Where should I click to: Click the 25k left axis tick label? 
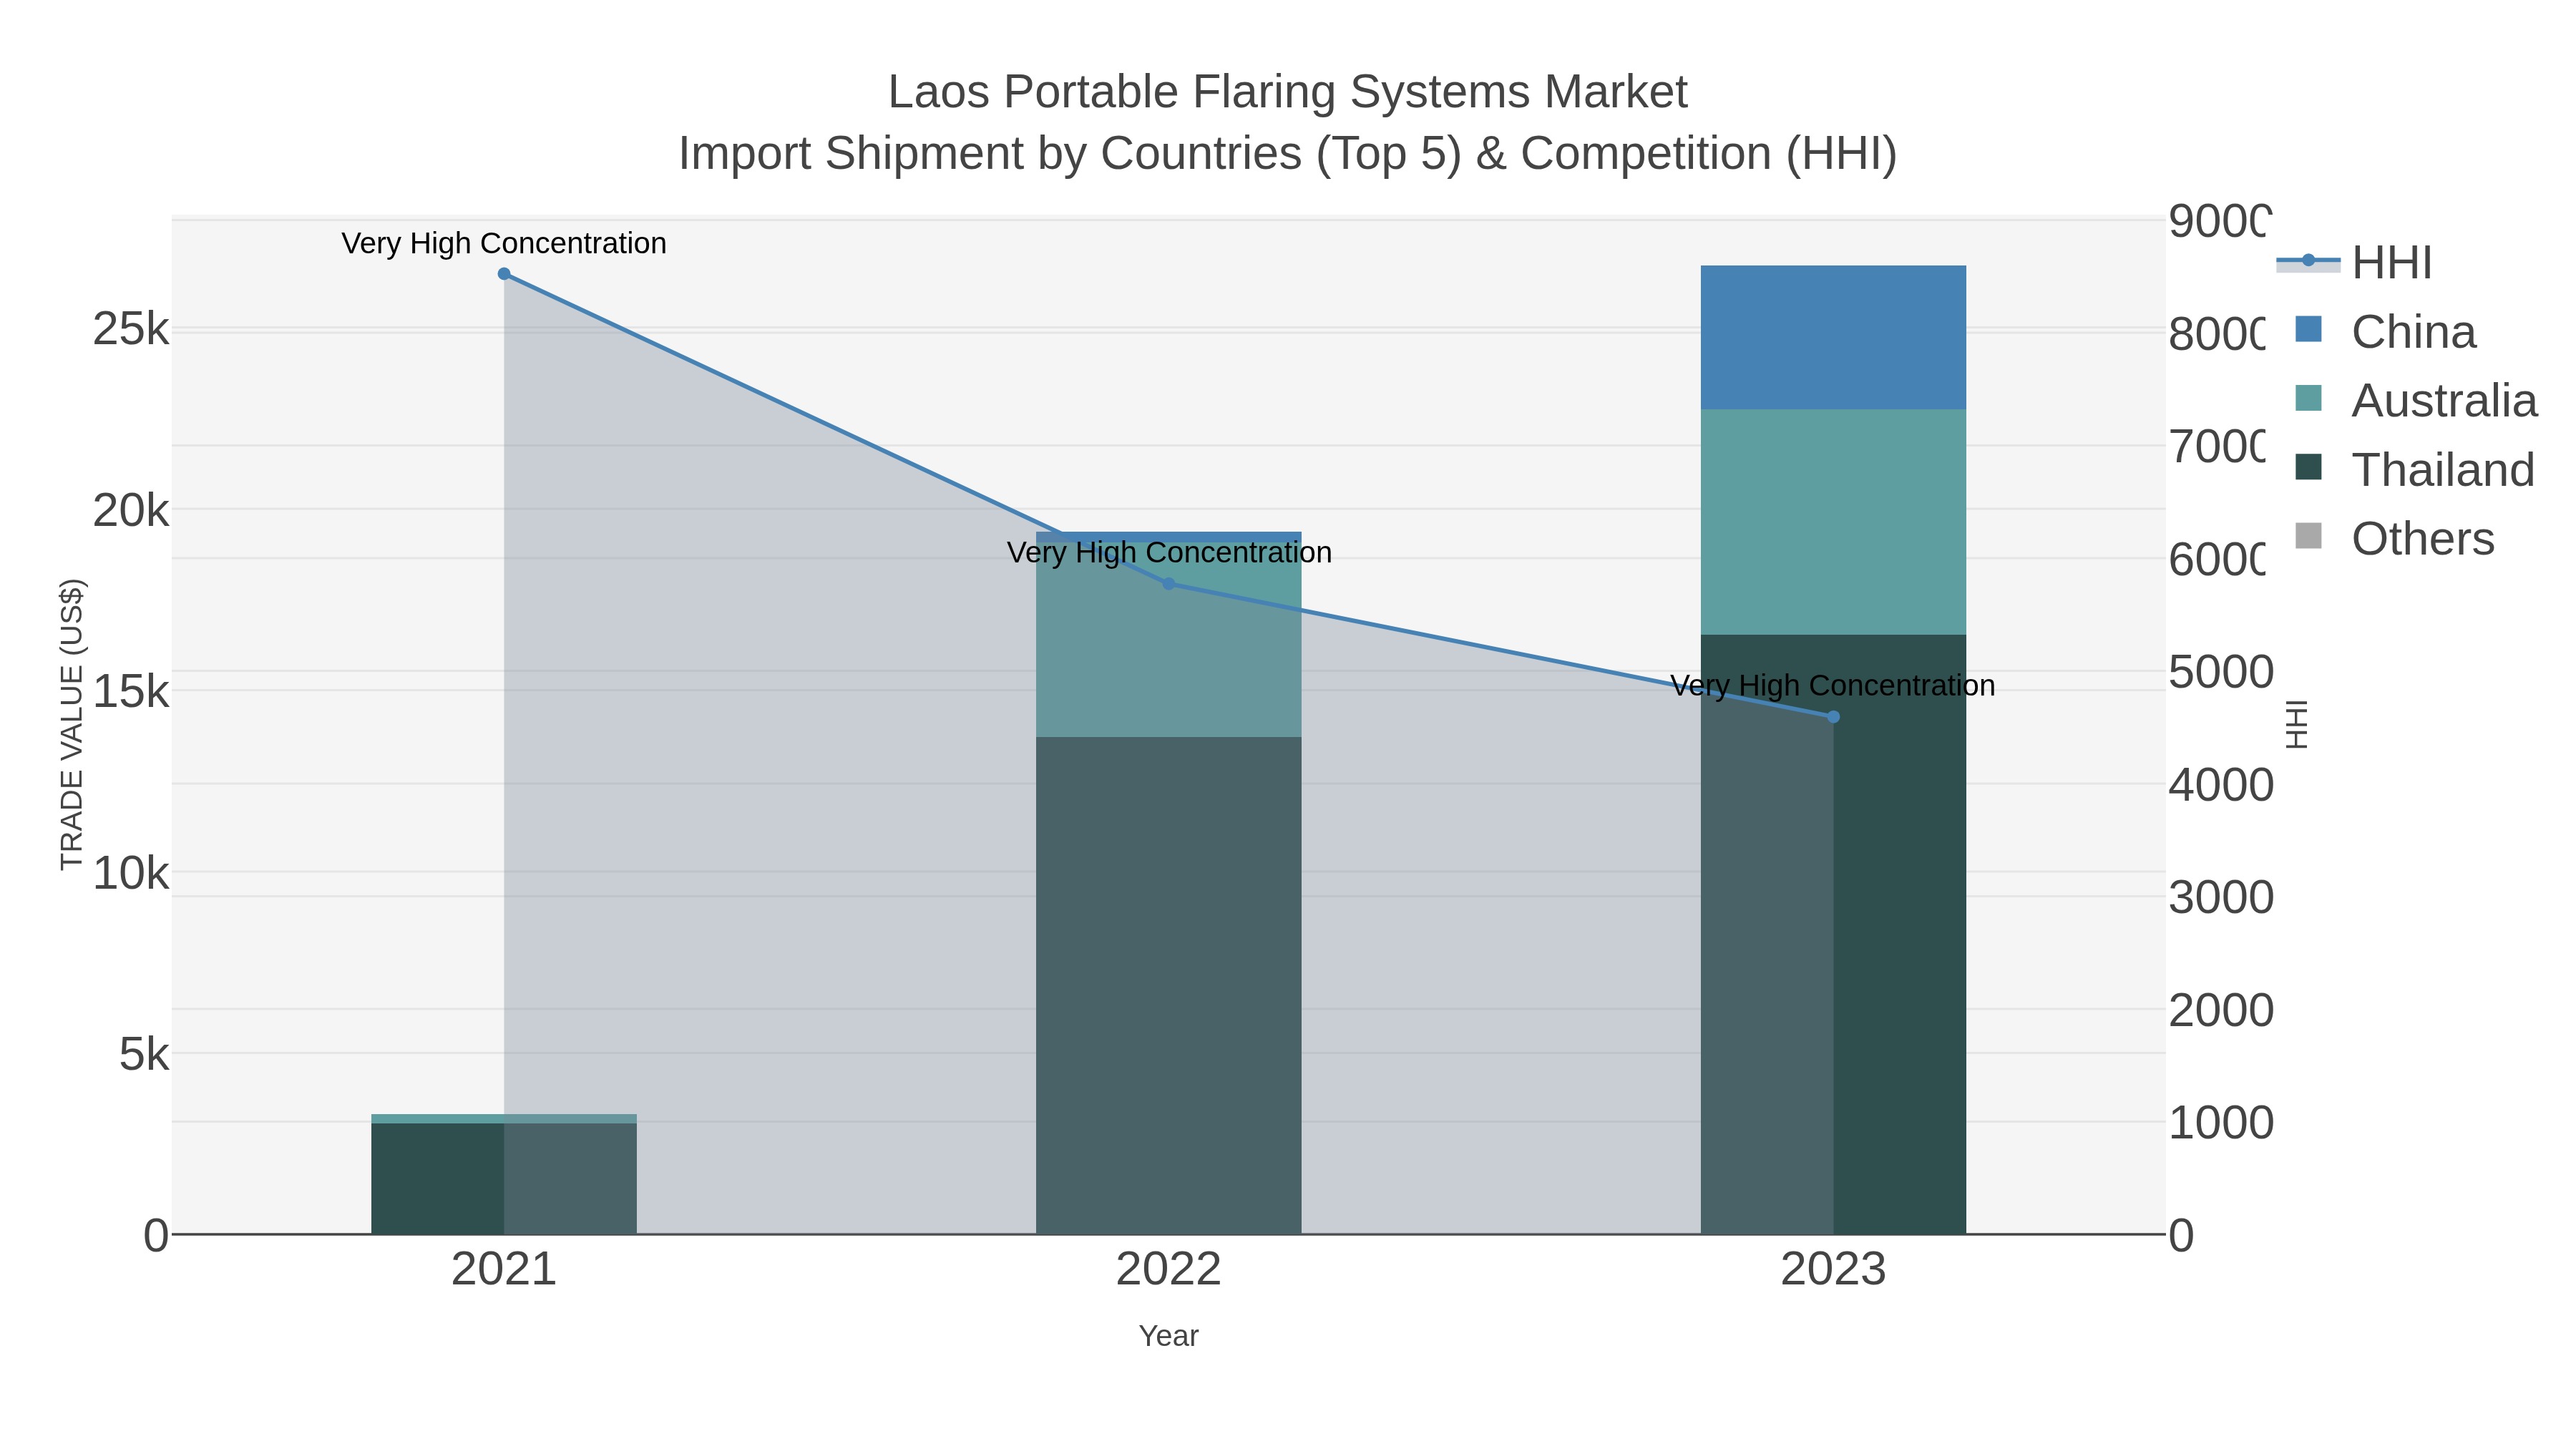tap(131, 329)
